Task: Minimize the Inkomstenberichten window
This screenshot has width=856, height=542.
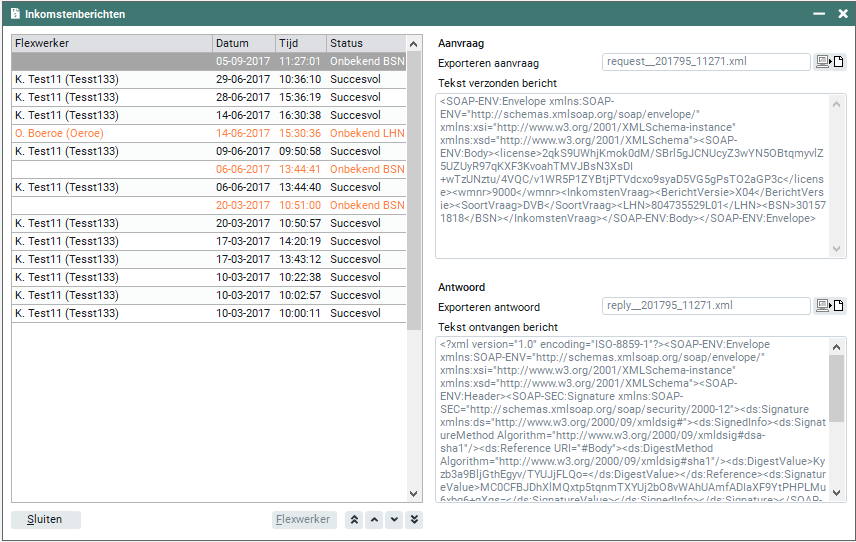Action: tap(818, 13)
